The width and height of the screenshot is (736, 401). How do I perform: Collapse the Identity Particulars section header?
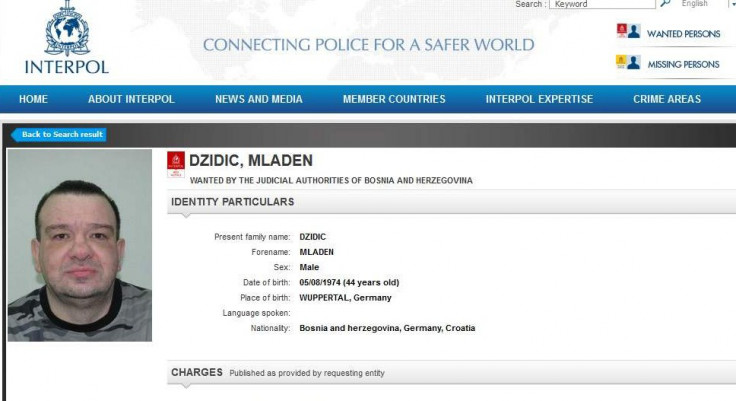point(233,202)
